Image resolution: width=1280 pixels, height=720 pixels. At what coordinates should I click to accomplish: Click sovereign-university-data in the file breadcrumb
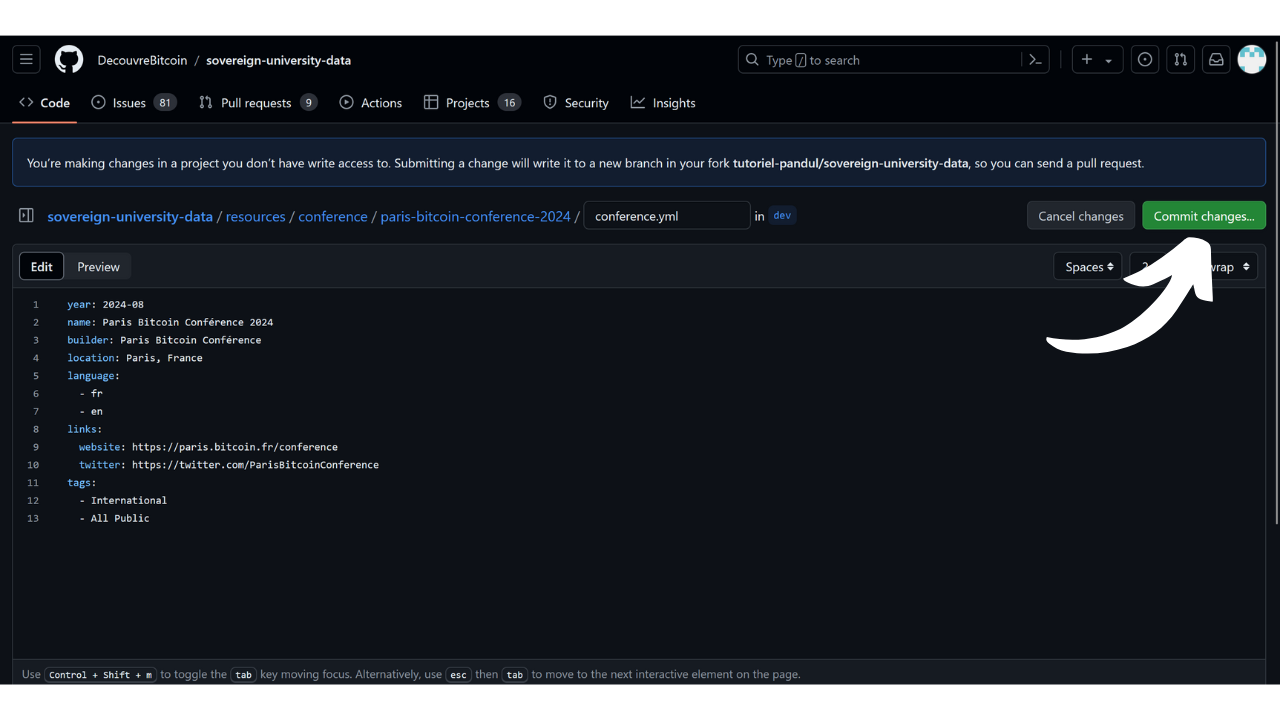pos(130,216)
